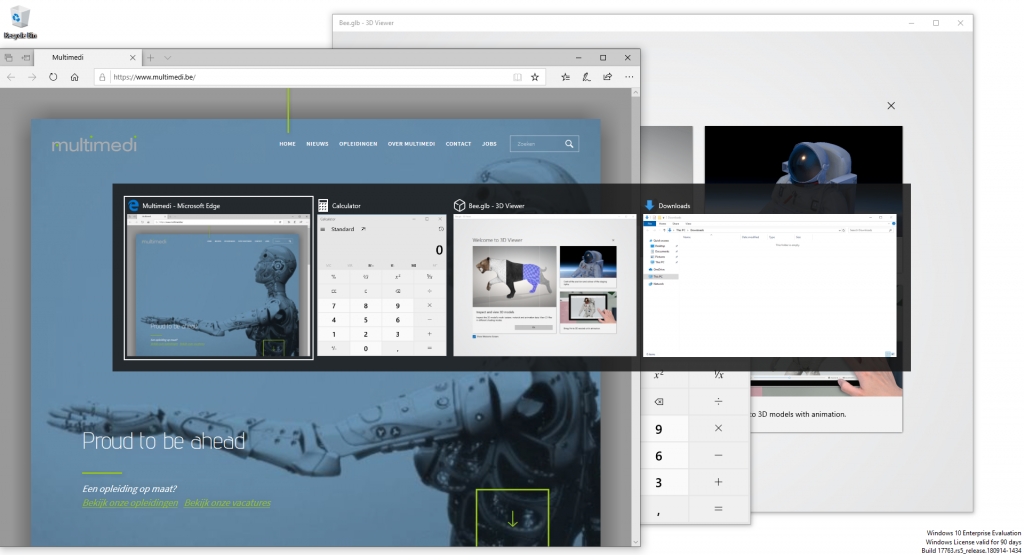Open tabs you've set aside icon
The width and height of the screenshot is (1024, 555).
click(x=8, y=57)
